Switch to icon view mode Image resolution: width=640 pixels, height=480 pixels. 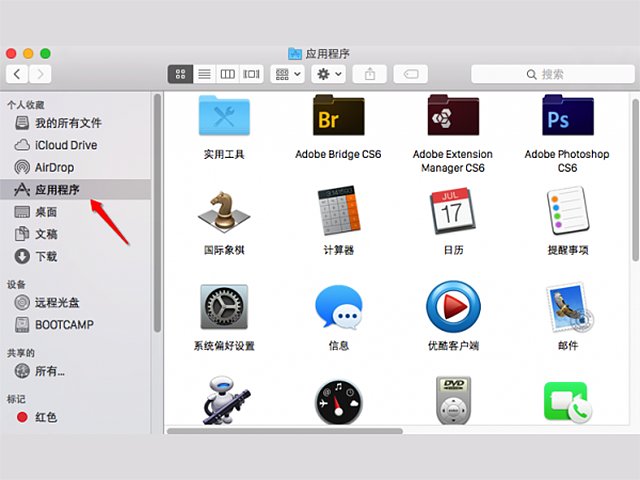(x=180, y=74)
